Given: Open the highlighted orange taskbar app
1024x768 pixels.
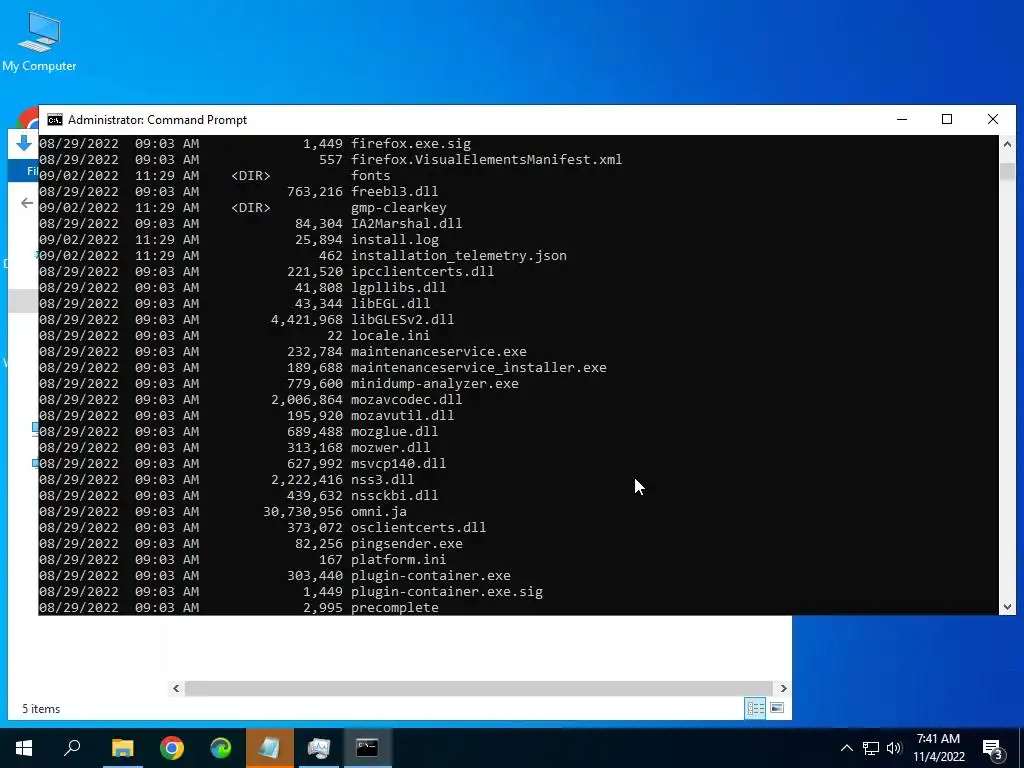Looking at the screenshot, I should [270, 748].
